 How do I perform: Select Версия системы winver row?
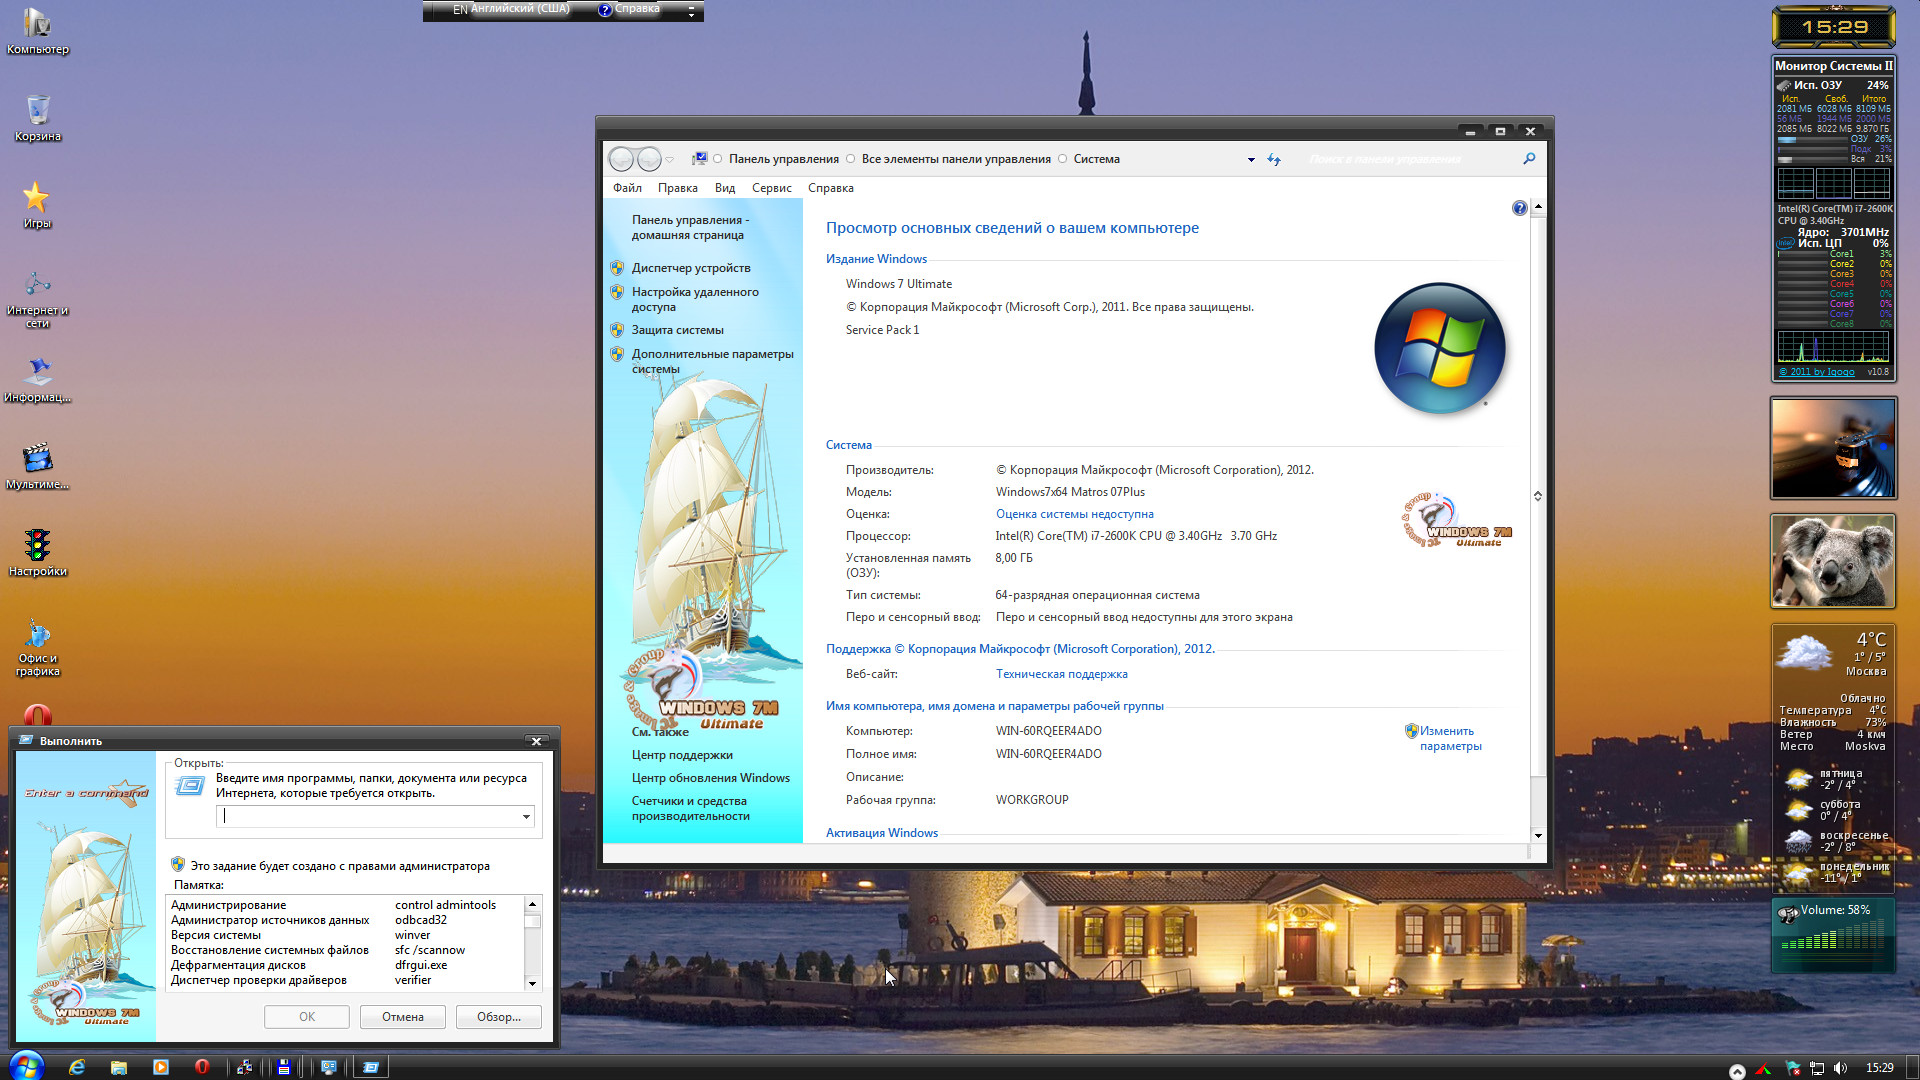click(344, 935)
